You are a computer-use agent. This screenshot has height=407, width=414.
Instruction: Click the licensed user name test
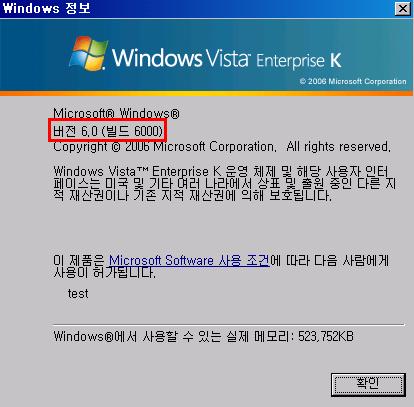point(78,294)
